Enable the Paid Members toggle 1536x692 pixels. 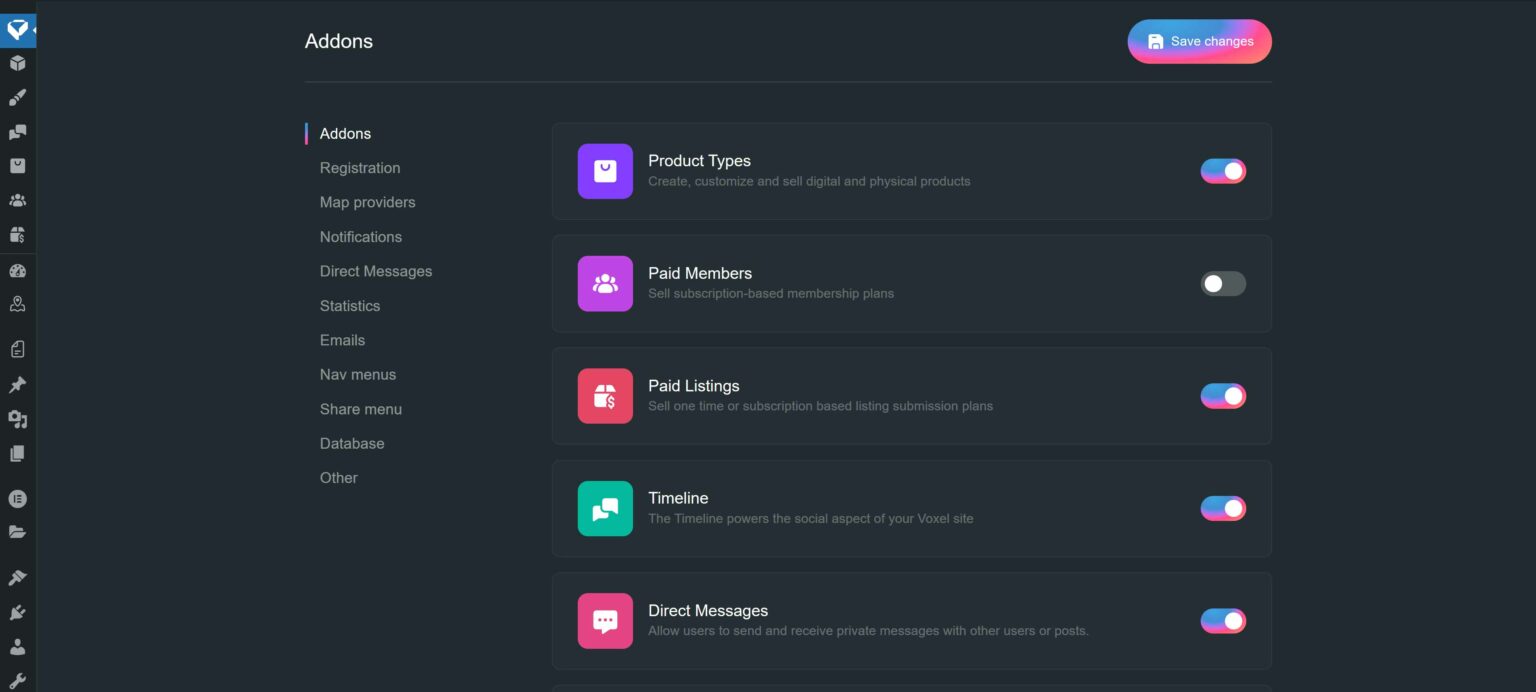pos(1222,283)
